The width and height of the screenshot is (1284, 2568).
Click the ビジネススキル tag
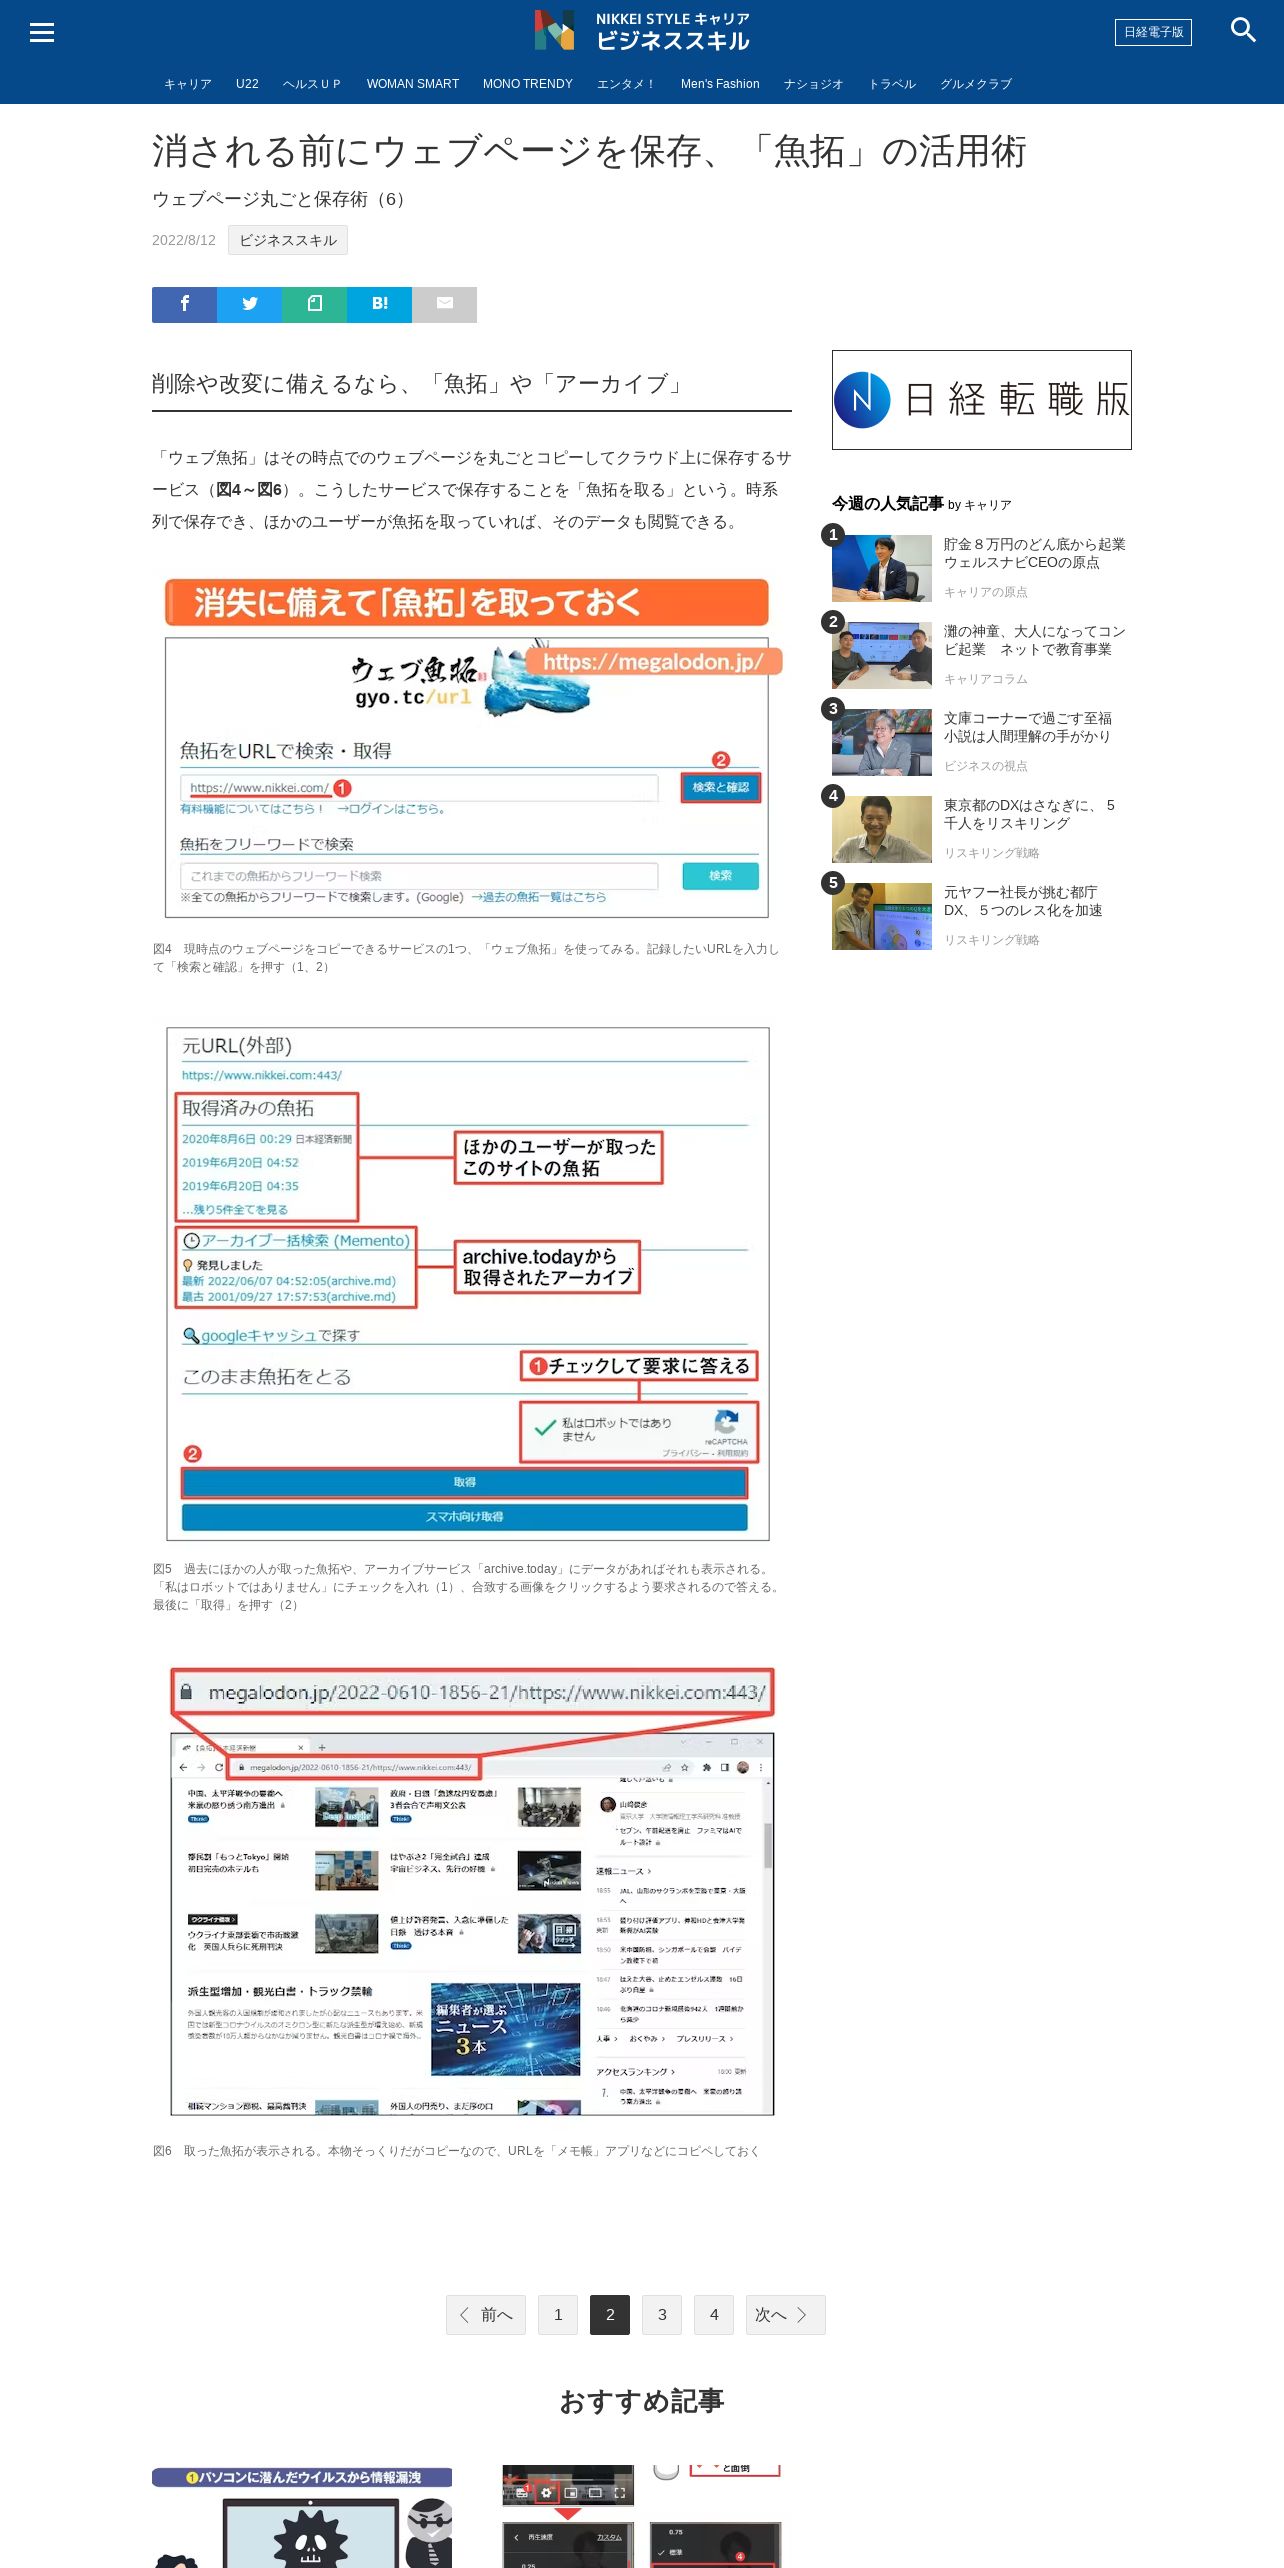pyautogui.click(x=288, y=240)
